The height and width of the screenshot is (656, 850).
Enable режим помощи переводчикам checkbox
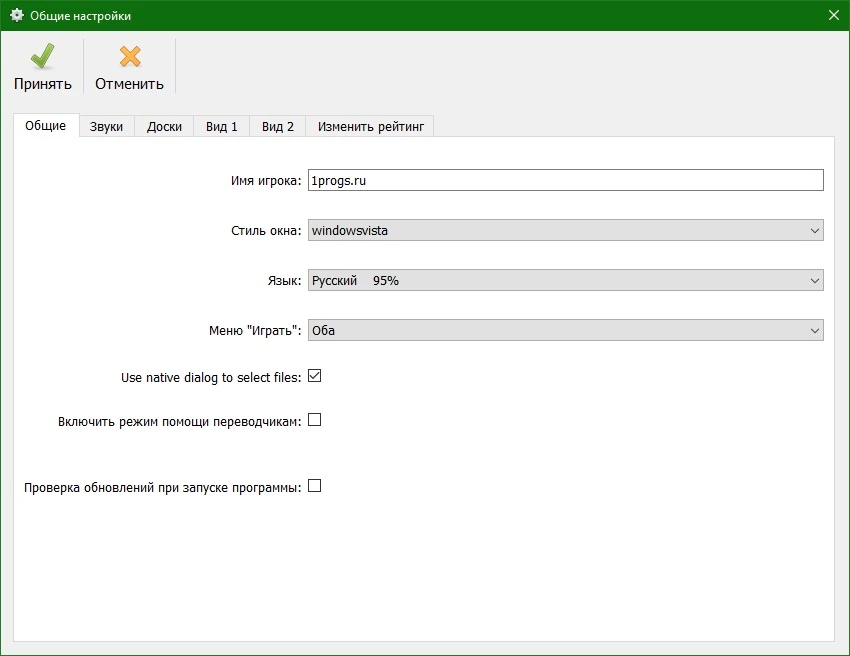point(314,420)
